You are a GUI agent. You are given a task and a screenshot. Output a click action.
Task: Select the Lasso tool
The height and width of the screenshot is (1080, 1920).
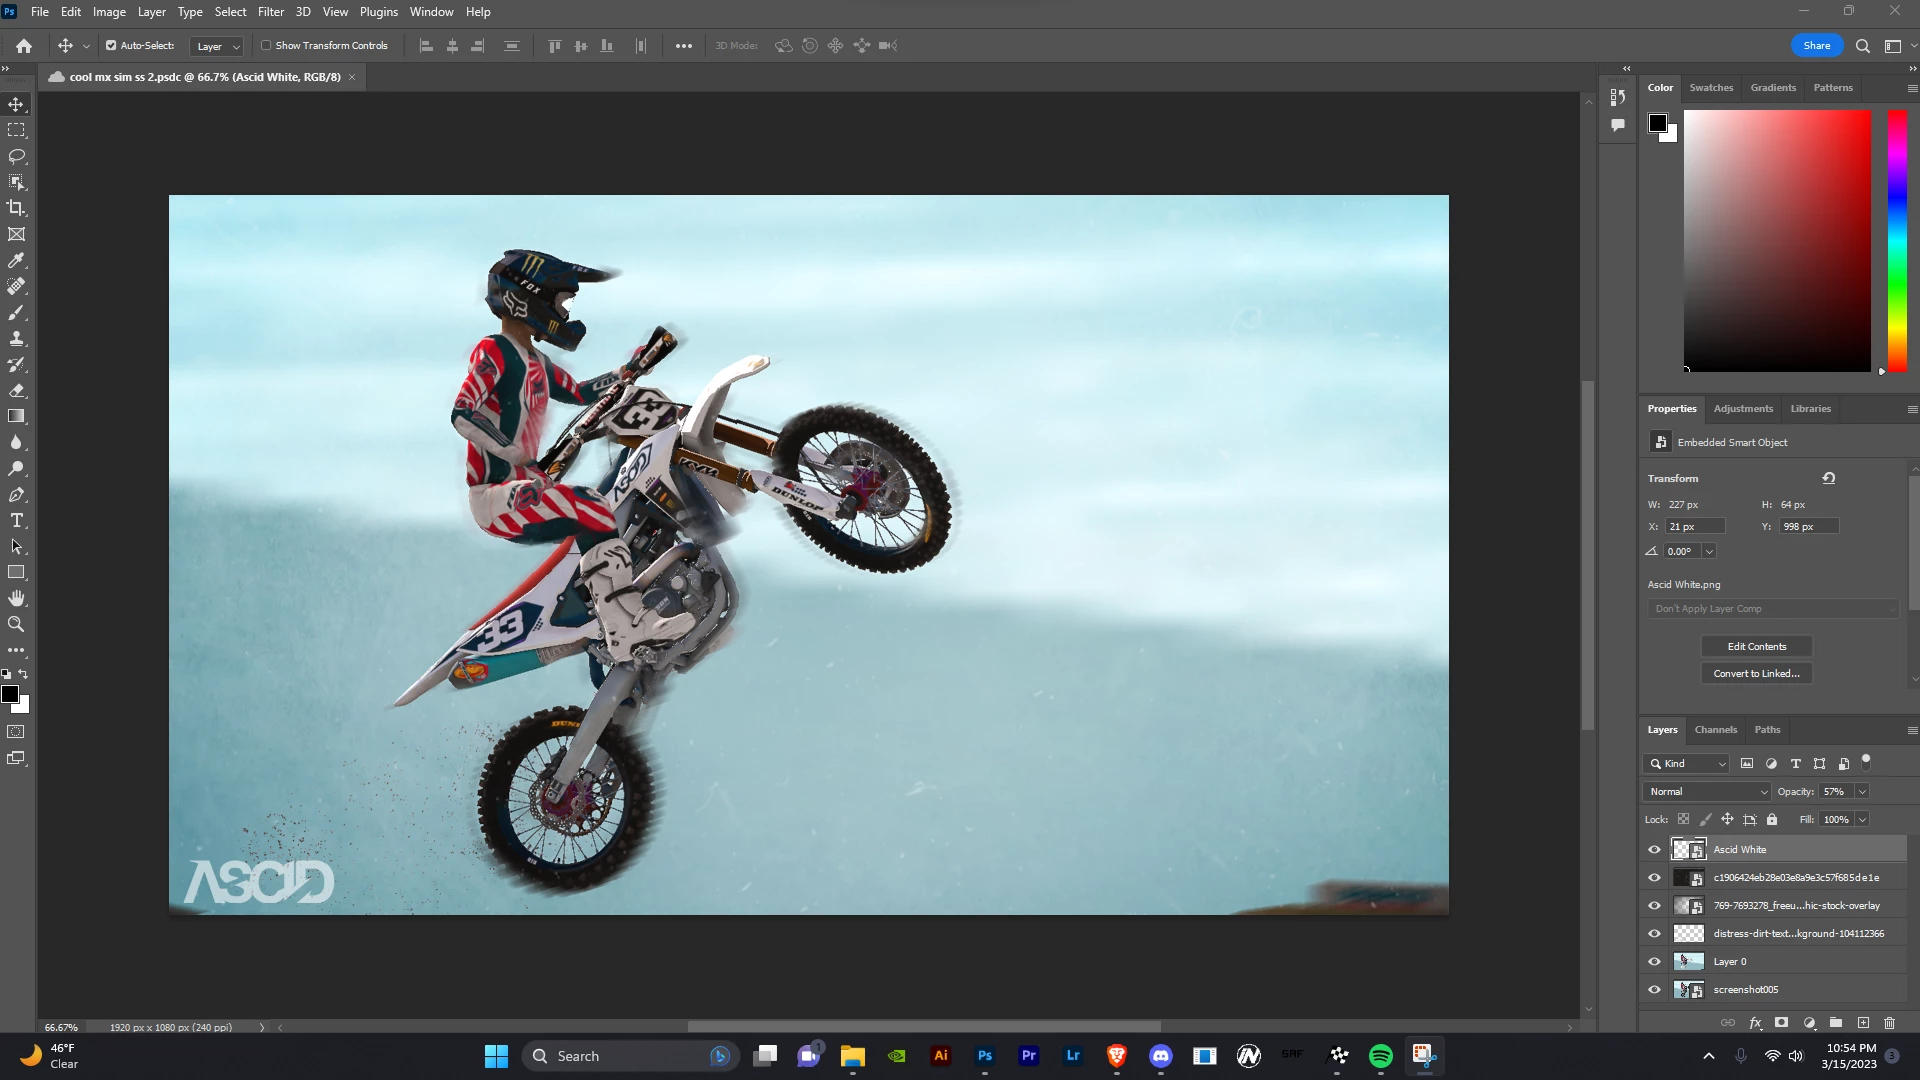pyautogui.click(x=16, y=156)
